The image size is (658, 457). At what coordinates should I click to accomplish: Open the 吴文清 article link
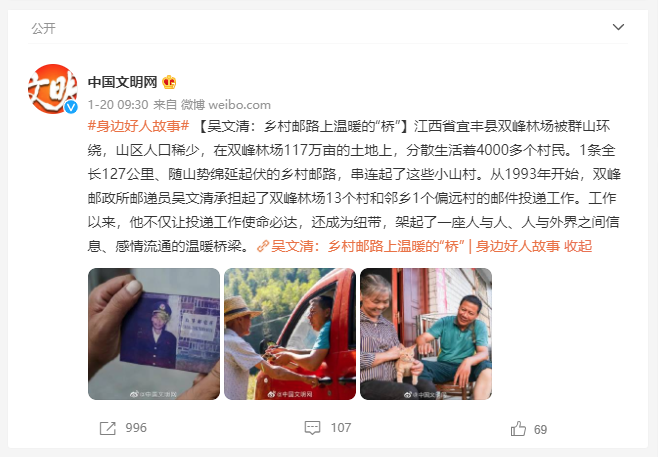pos(415,246)
